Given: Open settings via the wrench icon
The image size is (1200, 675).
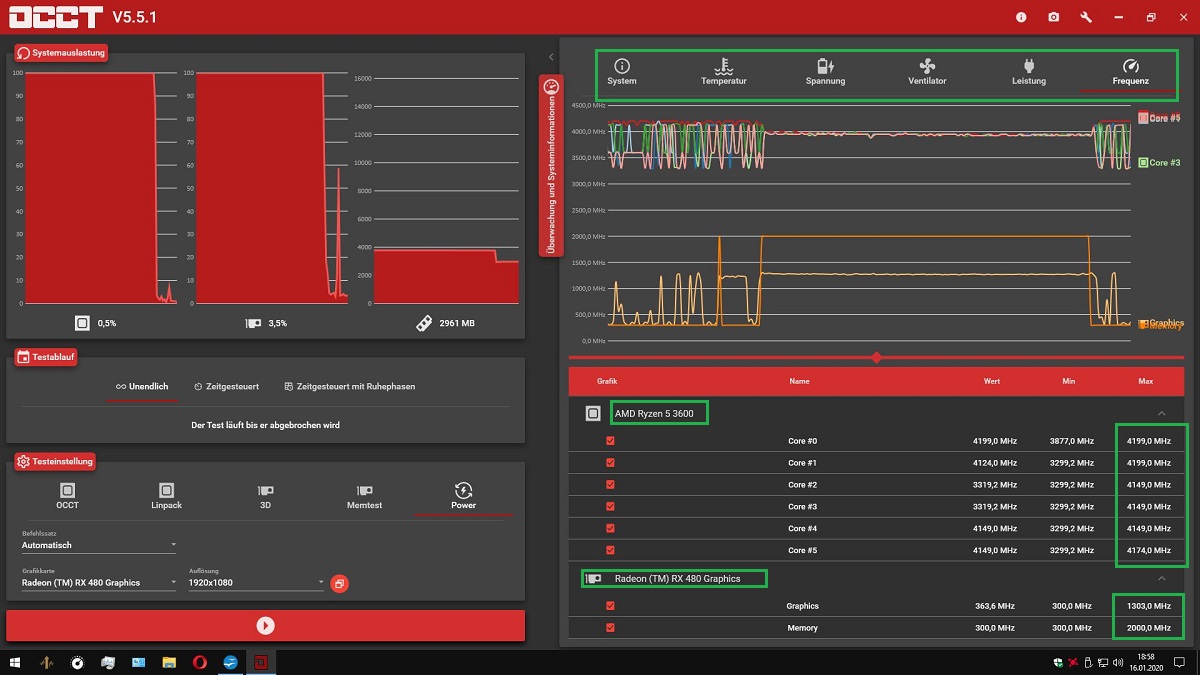Looking at the screenshot, I should (x=1086, y=17).
